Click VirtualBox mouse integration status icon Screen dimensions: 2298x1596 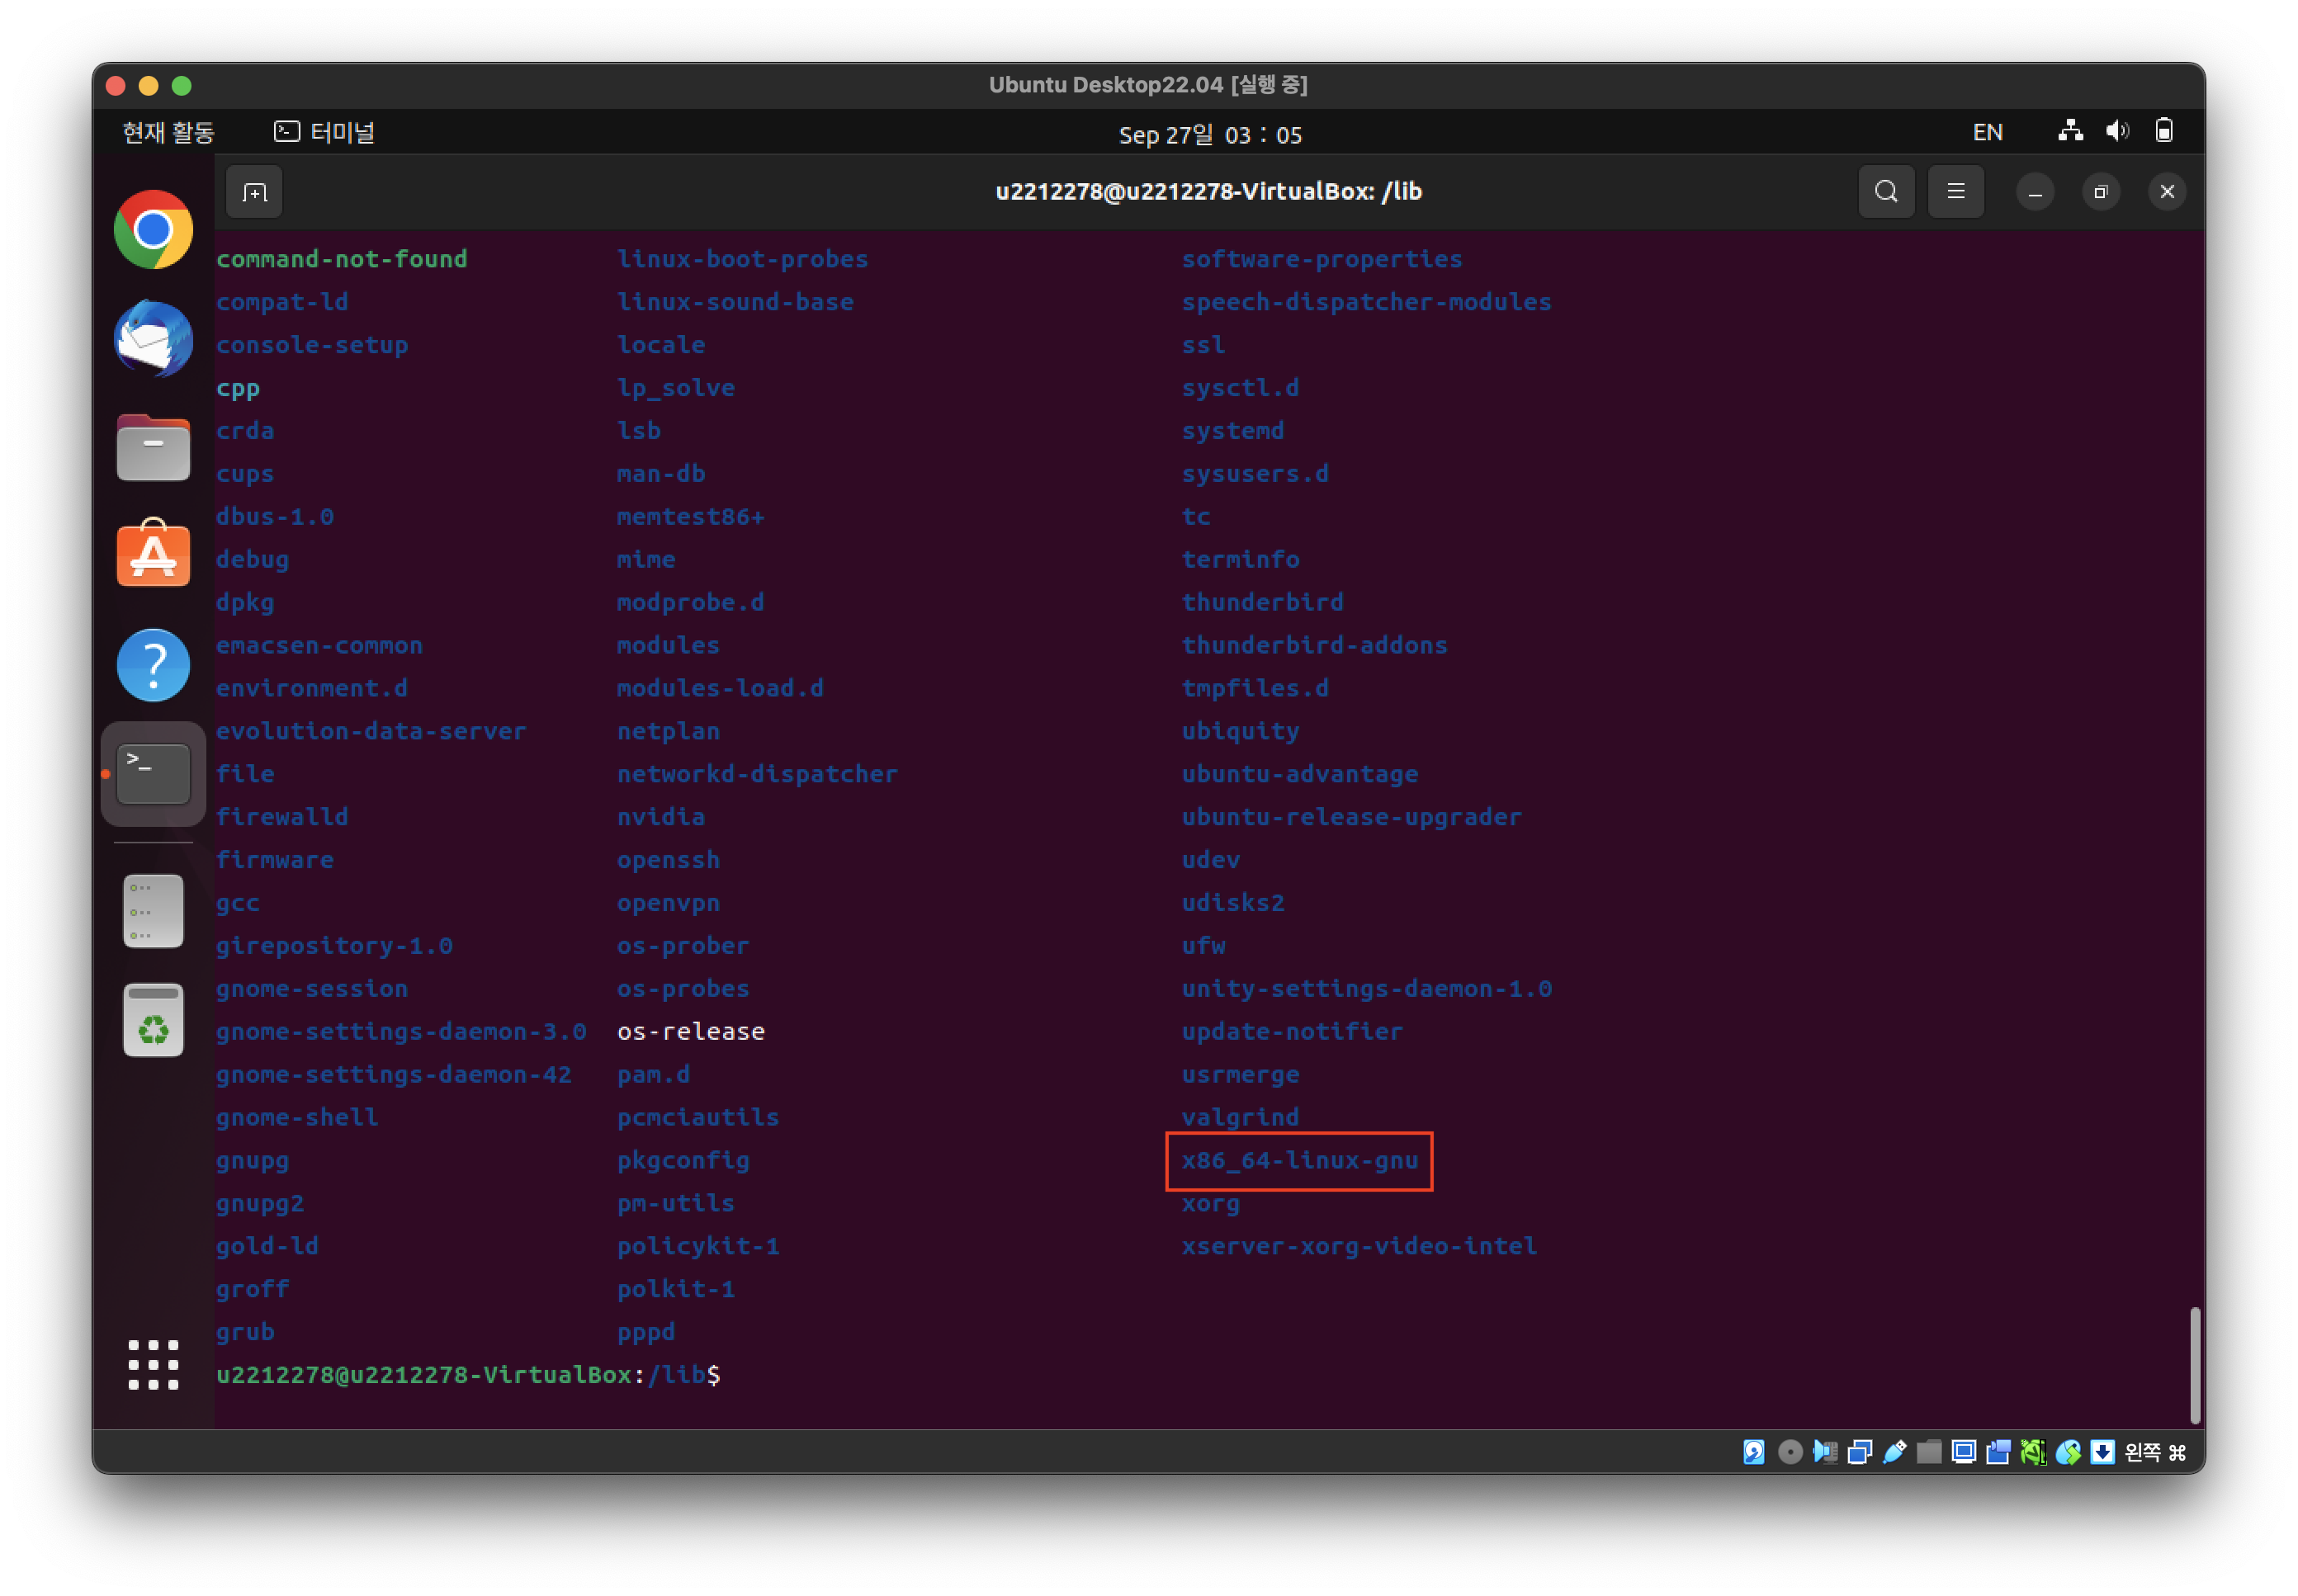(x=2068, y=1452)
